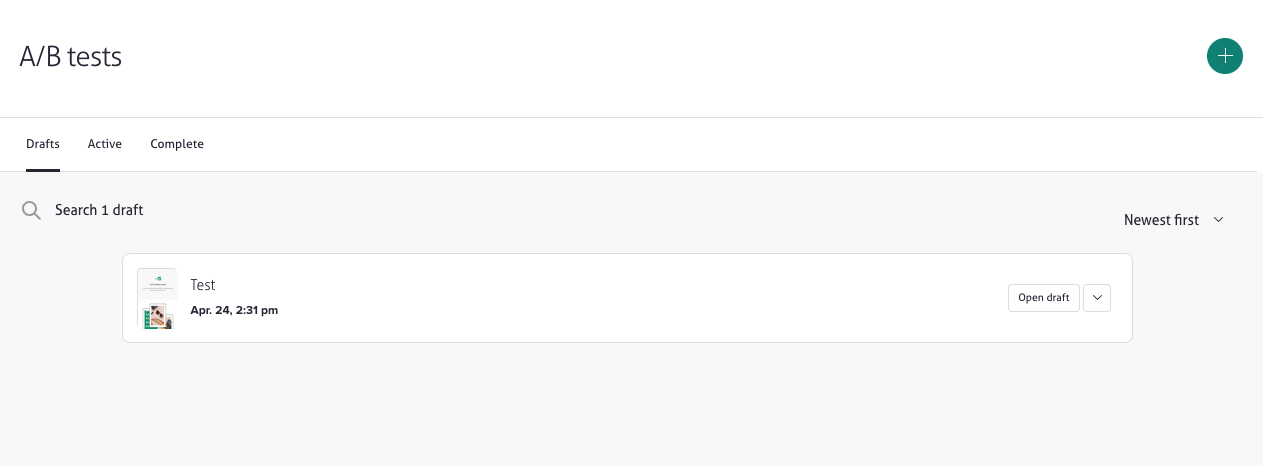Click the magnifying glass search icon
Screen dimensions: 1263x466
click(x=32, y=210)
